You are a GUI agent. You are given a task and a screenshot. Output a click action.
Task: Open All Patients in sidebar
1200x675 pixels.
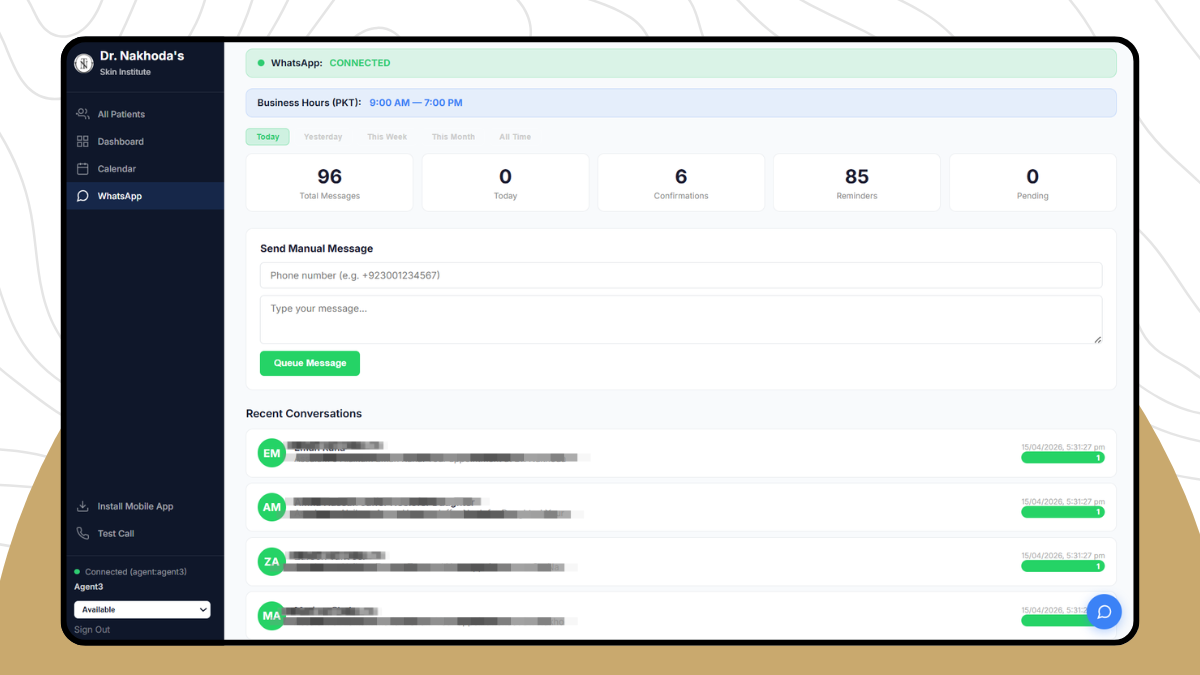tap(146, 114)
